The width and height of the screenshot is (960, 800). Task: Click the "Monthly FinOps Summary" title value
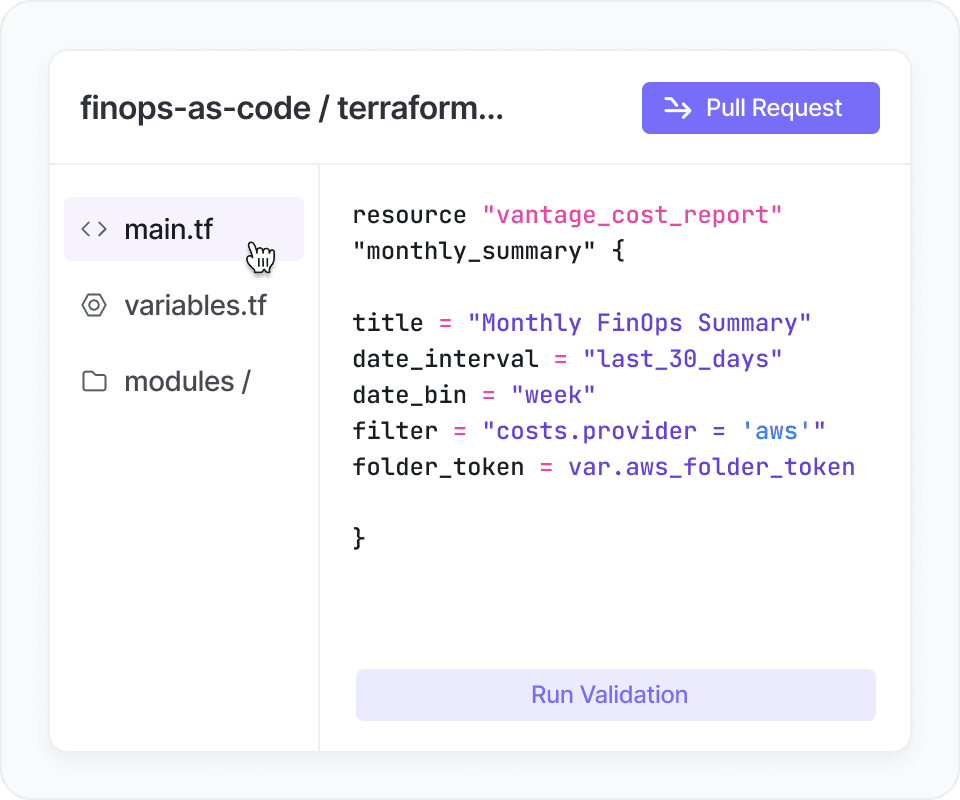(x=639, y=323)
